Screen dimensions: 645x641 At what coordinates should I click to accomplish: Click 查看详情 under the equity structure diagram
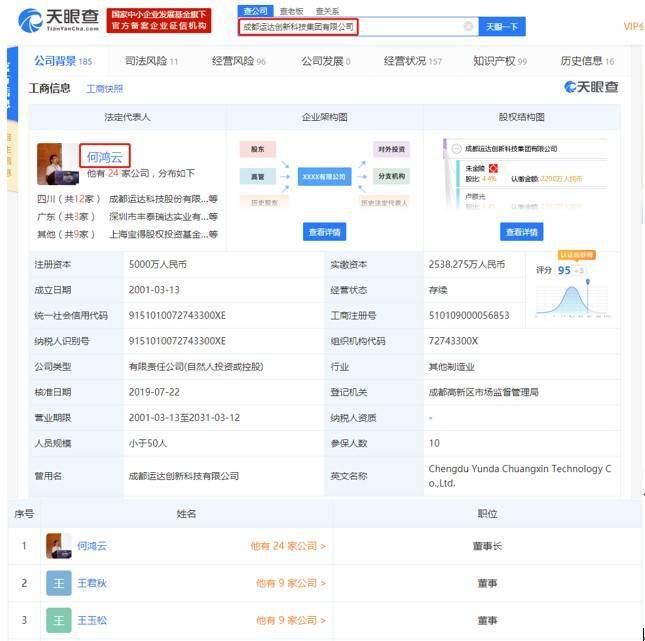coord(521,232)
